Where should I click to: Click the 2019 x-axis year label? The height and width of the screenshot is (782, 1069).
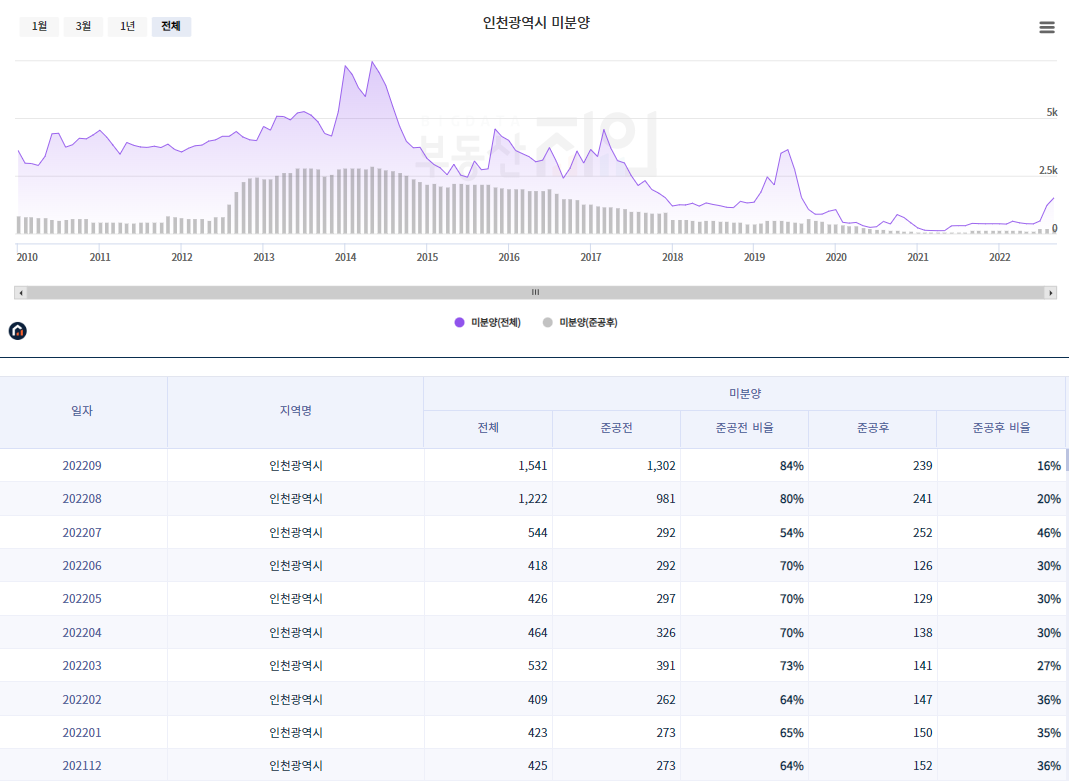[x=754, y=257]
